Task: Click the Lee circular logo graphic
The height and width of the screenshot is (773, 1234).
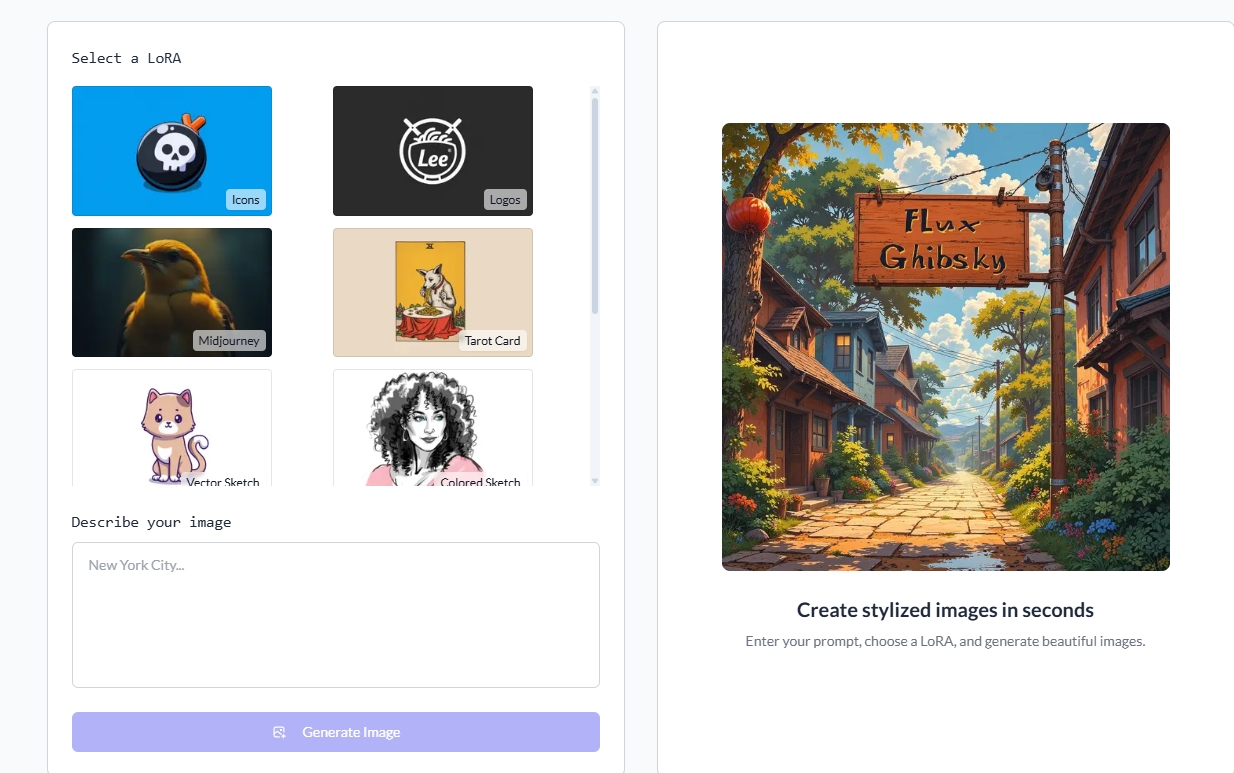Action: [432, 152]
